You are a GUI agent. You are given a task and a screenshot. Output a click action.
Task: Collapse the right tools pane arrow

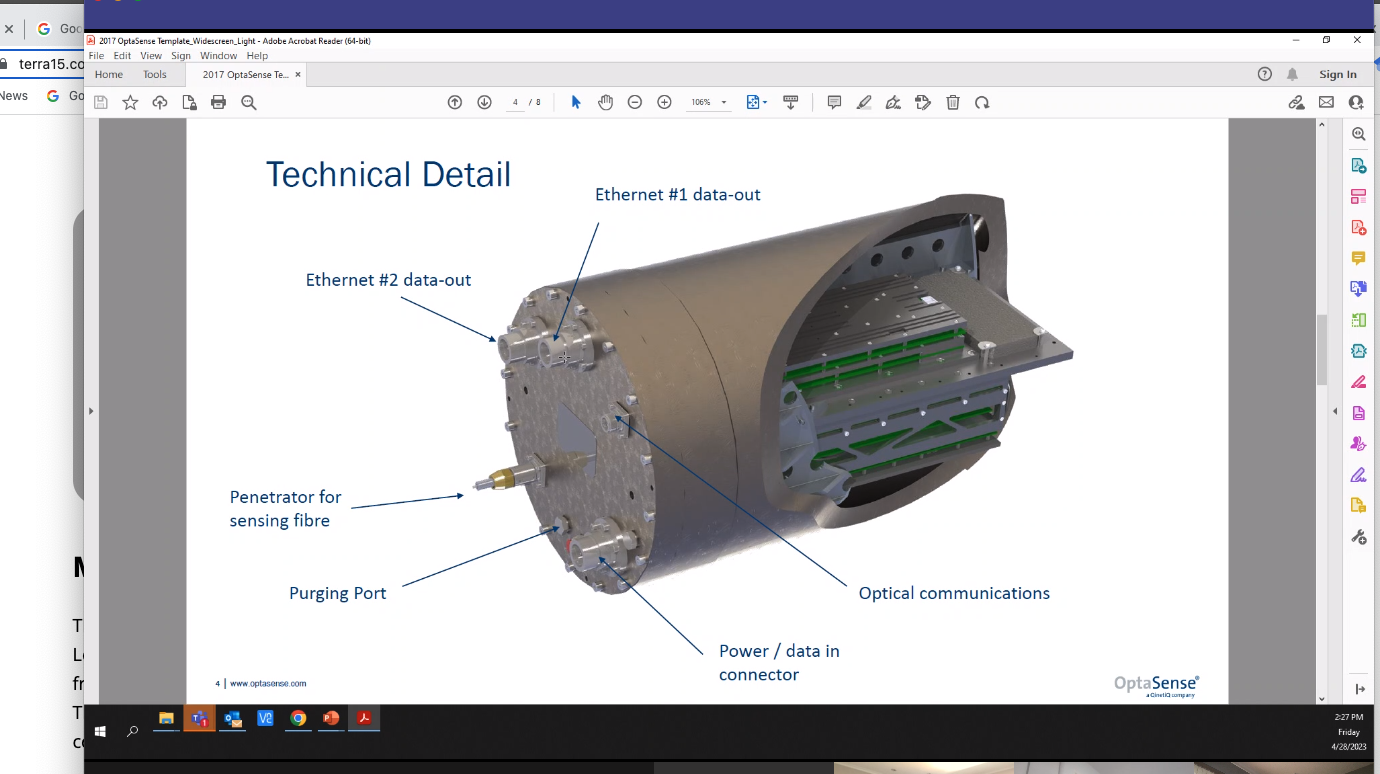tap(1335, 411)
